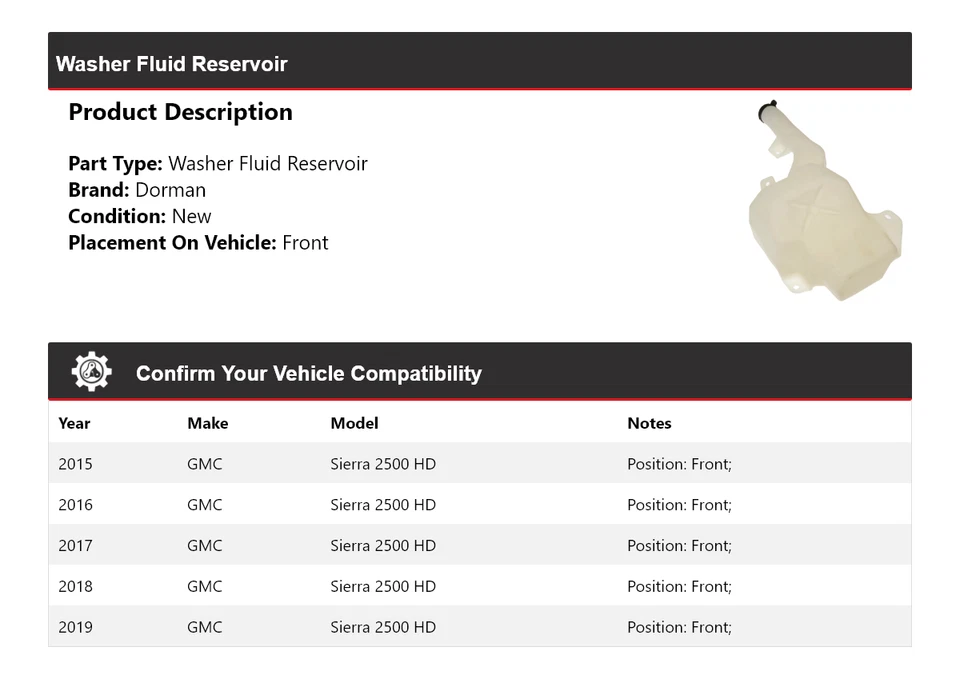Select 'Sierra 2500 HD' in the 2019 row
960x679 pixels.
click(x=383, y=627)
